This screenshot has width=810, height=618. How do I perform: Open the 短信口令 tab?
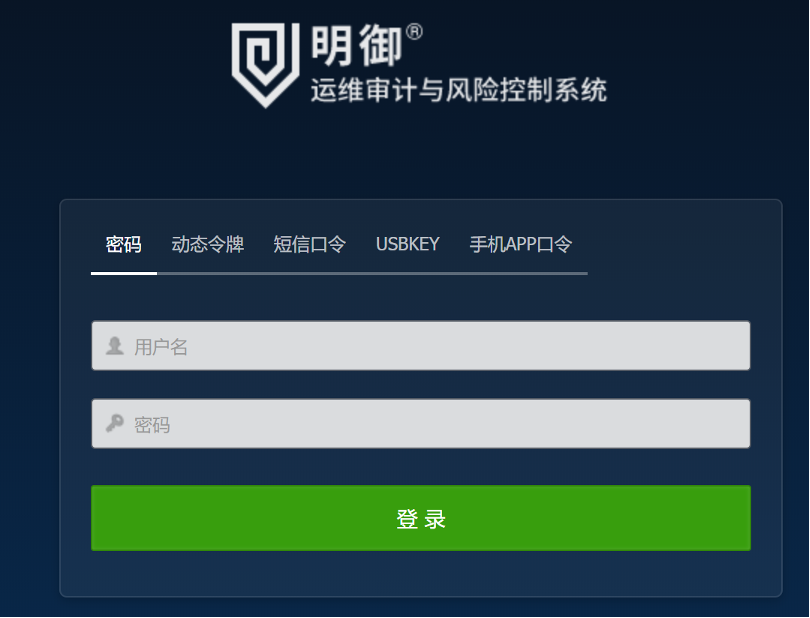(x=309, y=244)
